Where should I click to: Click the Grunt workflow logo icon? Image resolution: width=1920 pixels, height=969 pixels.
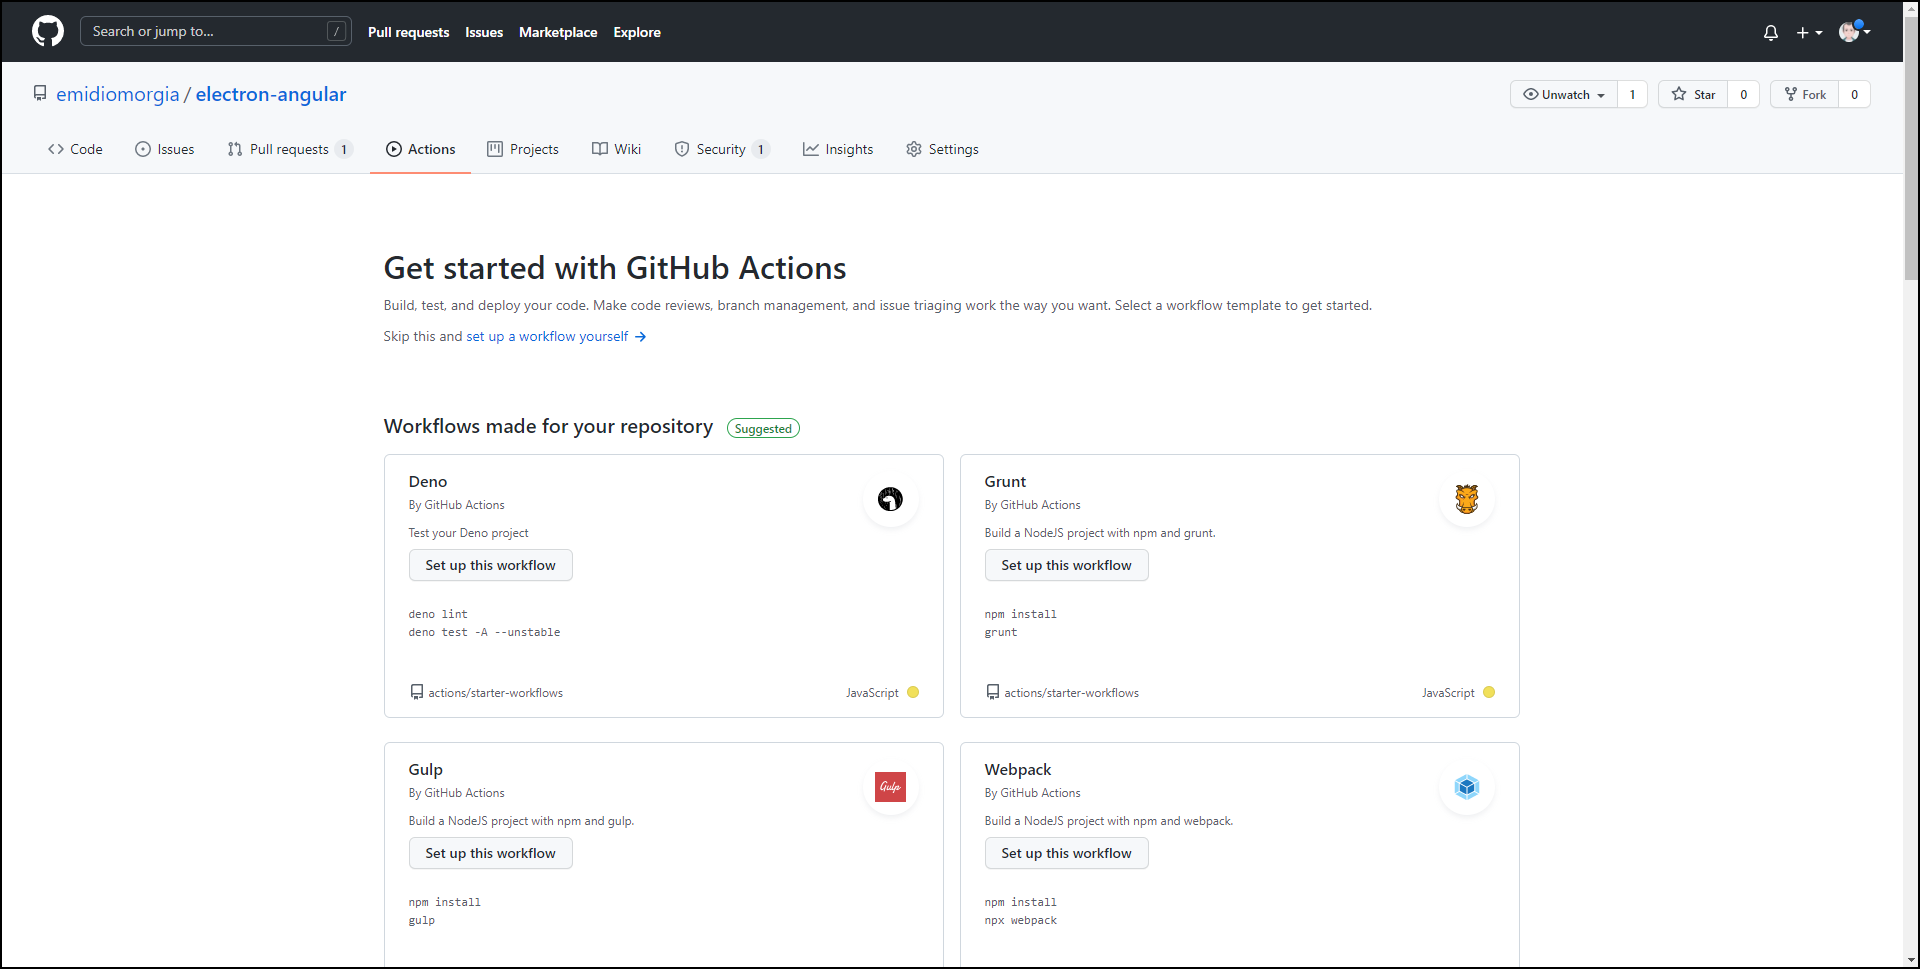pyautogui.click(x=1466, y=499)
